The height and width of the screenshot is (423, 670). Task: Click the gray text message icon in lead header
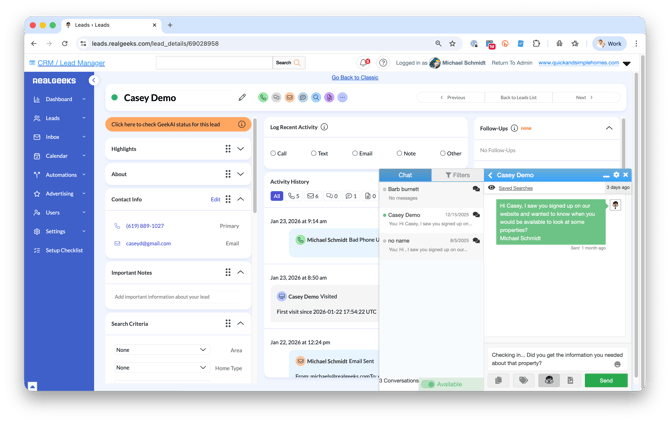tap(276, 97)
